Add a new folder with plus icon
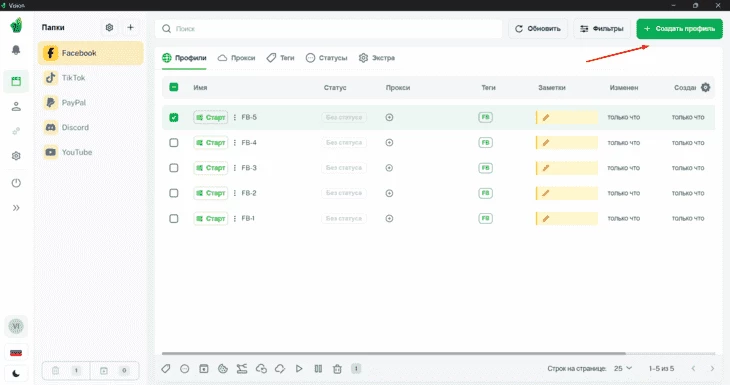The image size is (730, 385). 130,27
